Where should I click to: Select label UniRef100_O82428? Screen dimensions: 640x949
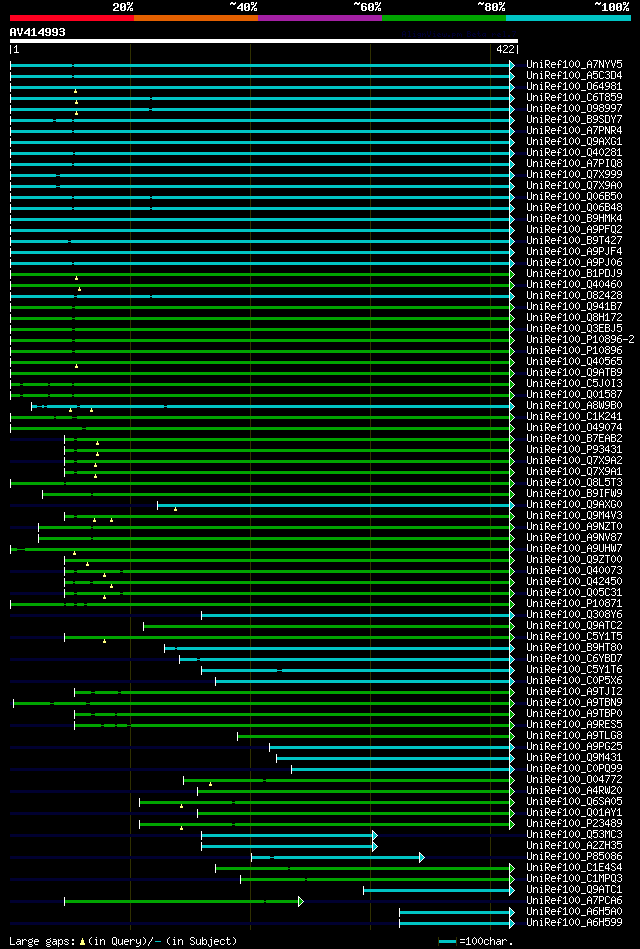tap(575, 295)
